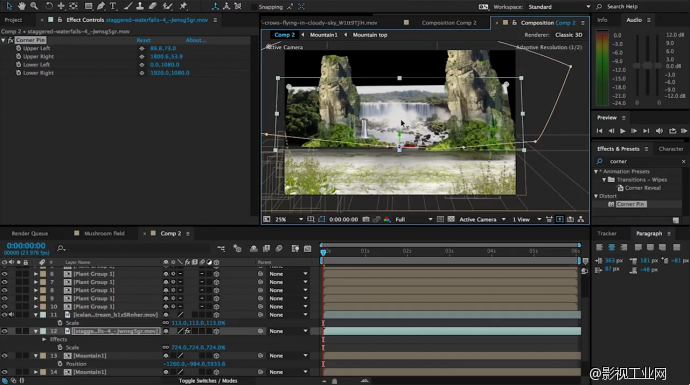The width and height of the screenshot is (690, 385).
Task: Open the composition flowchart icon in viewer
Action: (581, 219)
